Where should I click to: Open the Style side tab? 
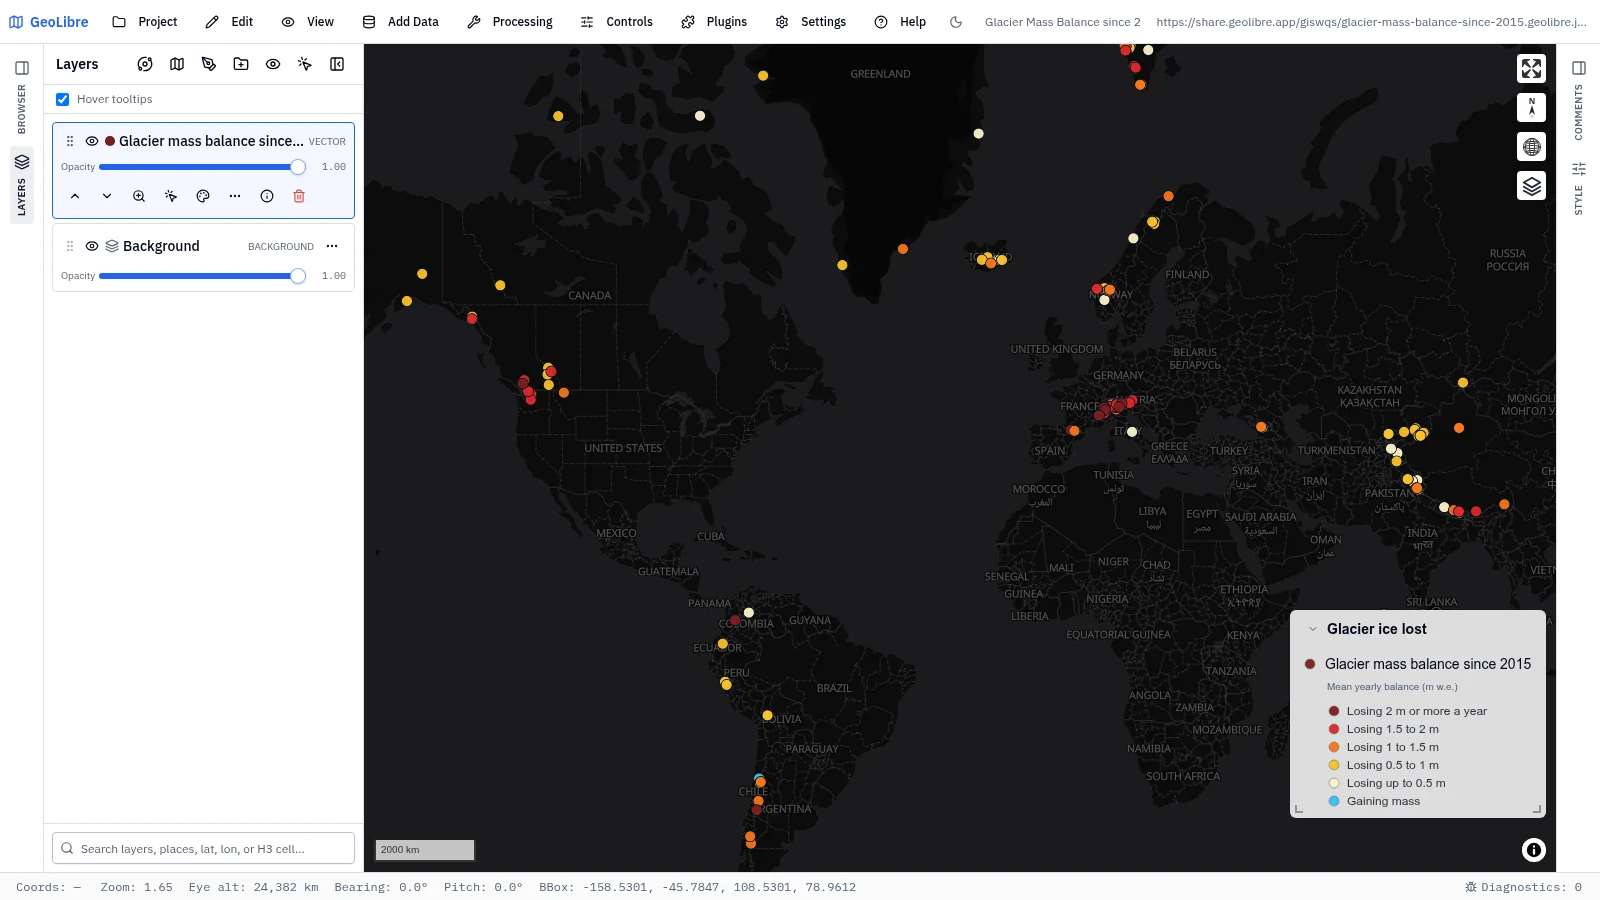click(1579, 188)
